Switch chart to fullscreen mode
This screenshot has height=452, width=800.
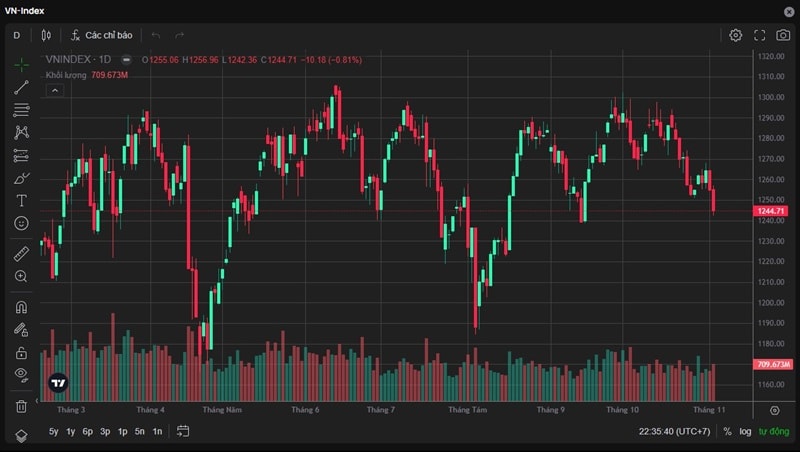760,35
